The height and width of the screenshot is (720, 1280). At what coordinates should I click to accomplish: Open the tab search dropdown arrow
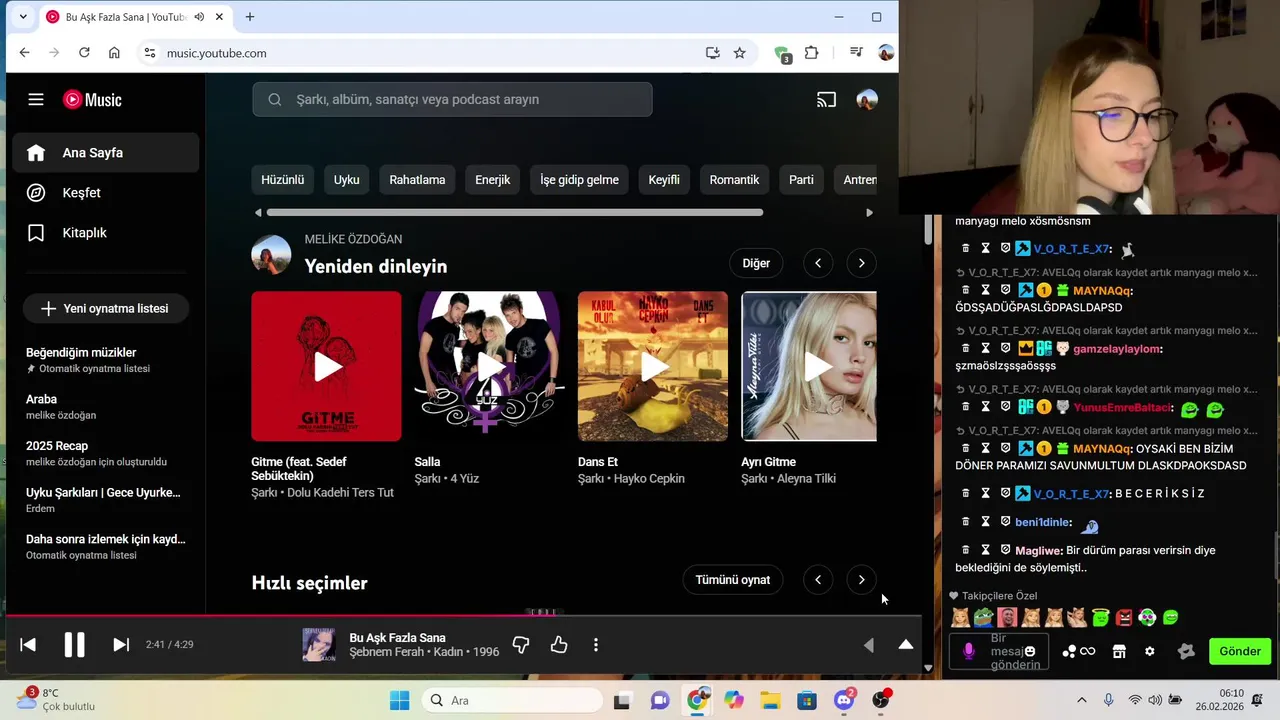tap(23, 17)
